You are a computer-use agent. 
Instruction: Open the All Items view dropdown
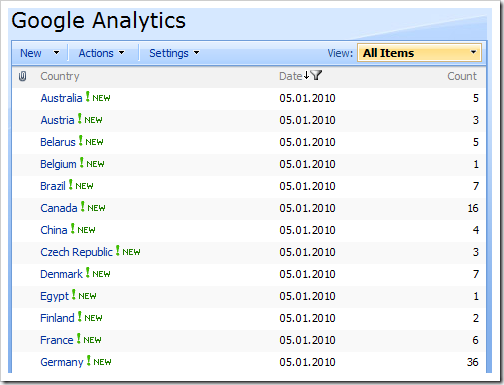click(x=419, y=53)
